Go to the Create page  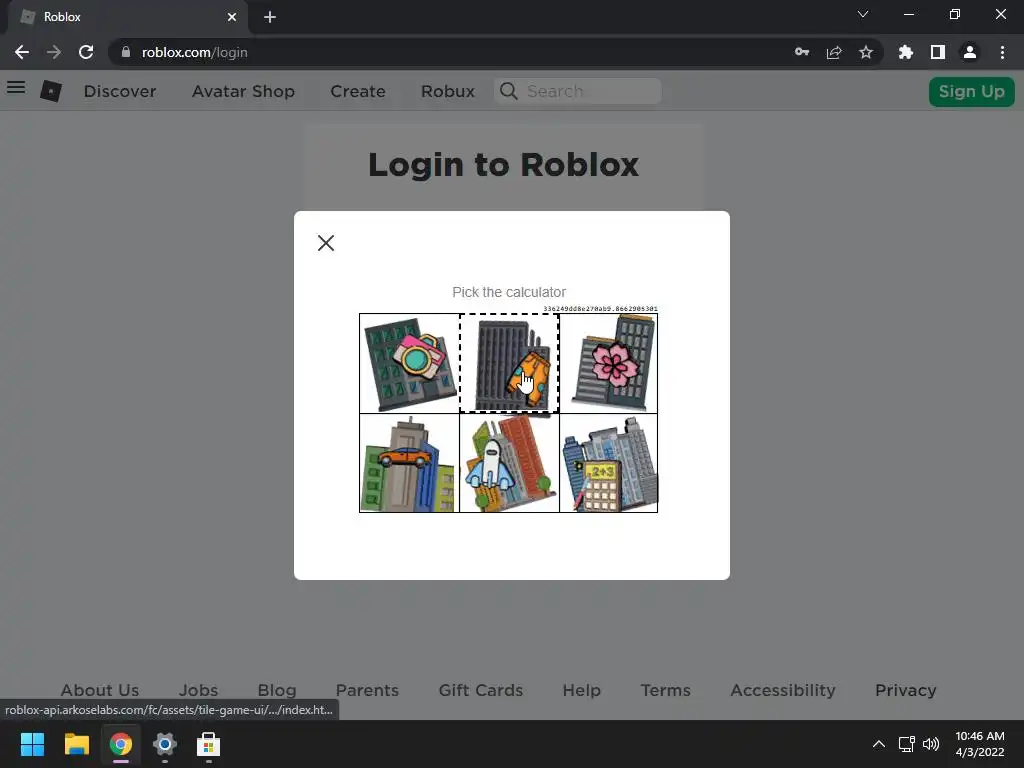358,91
